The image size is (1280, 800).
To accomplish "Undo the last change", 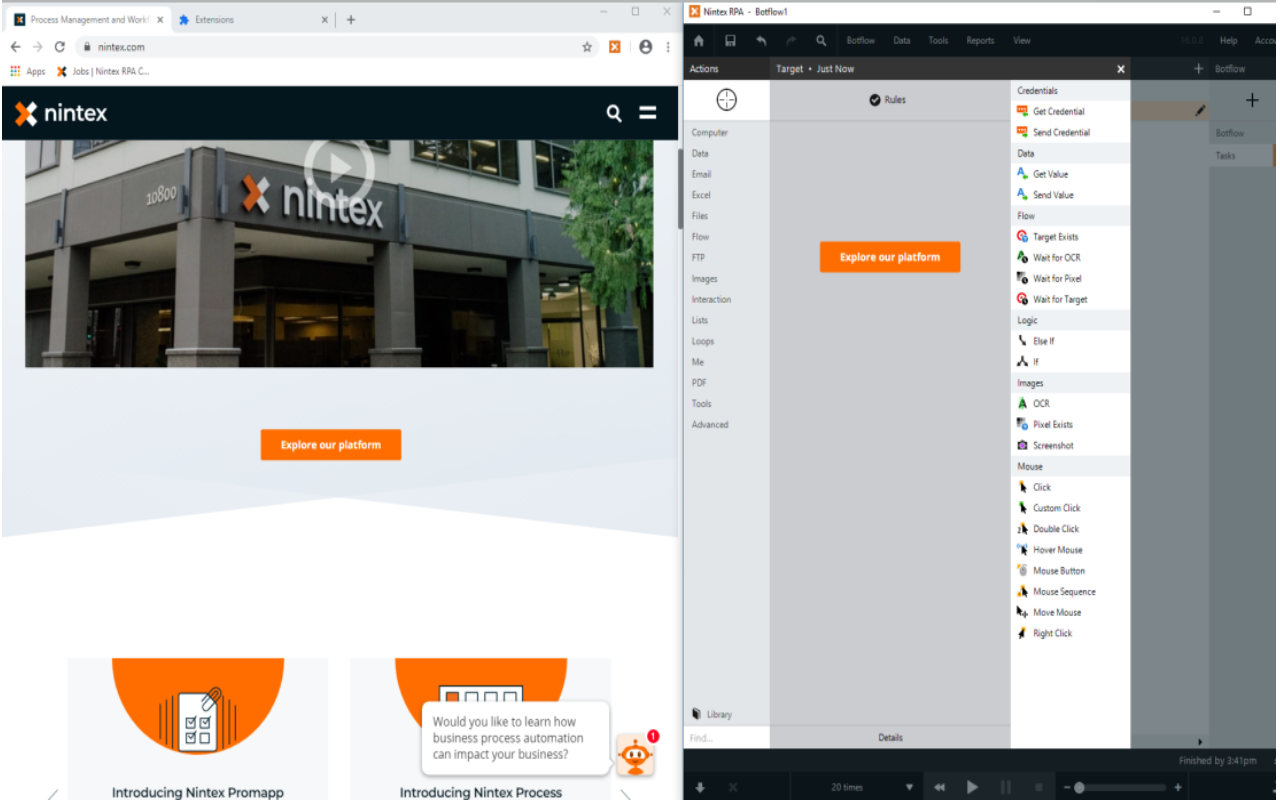I will [x=760, y=40].
